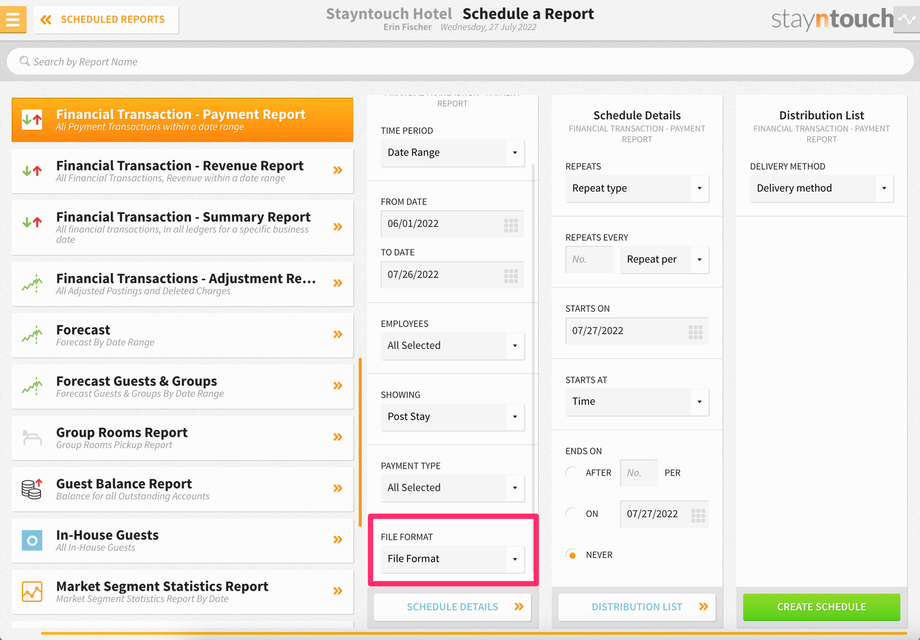Click the search magnifier icon

point(24,61)
